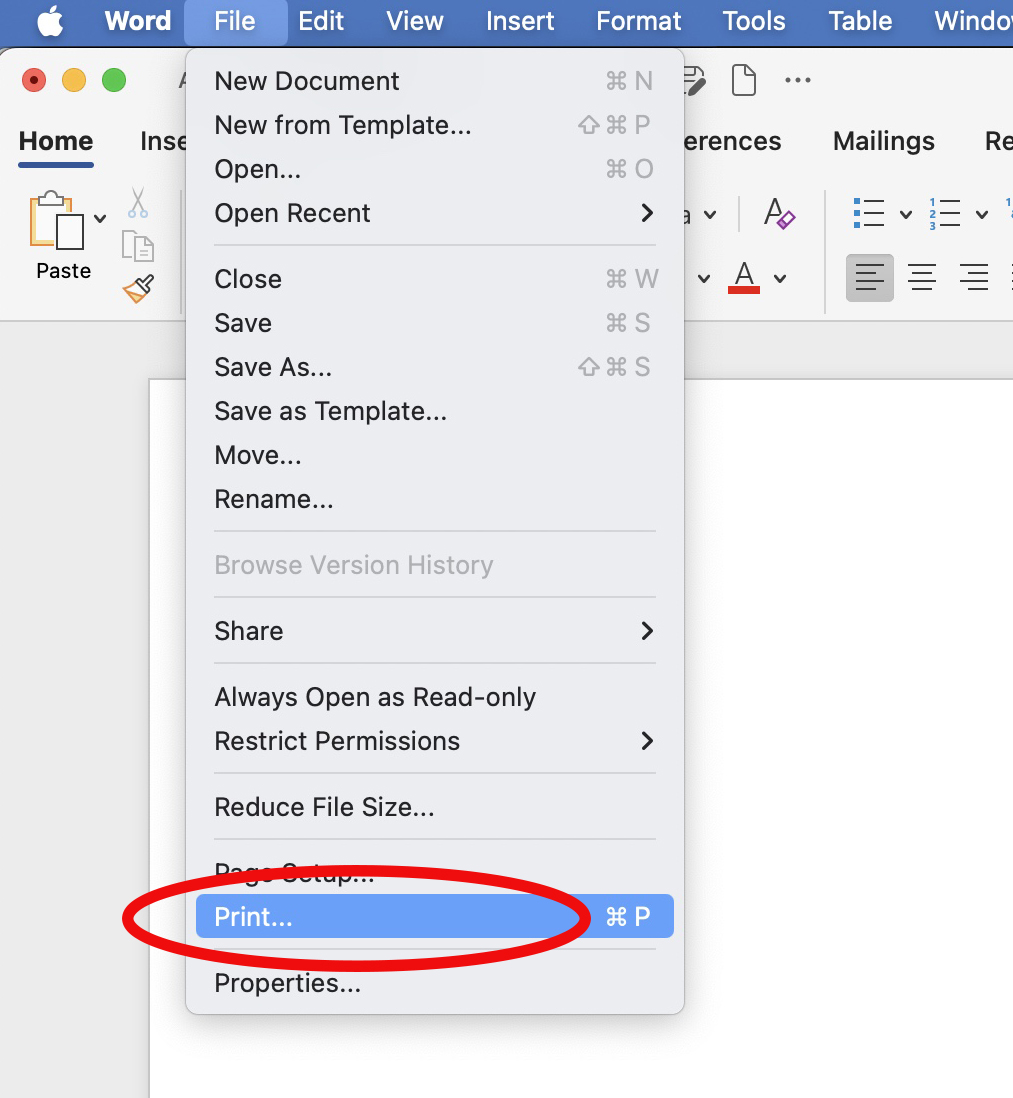The image size is (1013, 1098).
Task: Toggle align right for paragraph
Action: click(x=972, y=277)
